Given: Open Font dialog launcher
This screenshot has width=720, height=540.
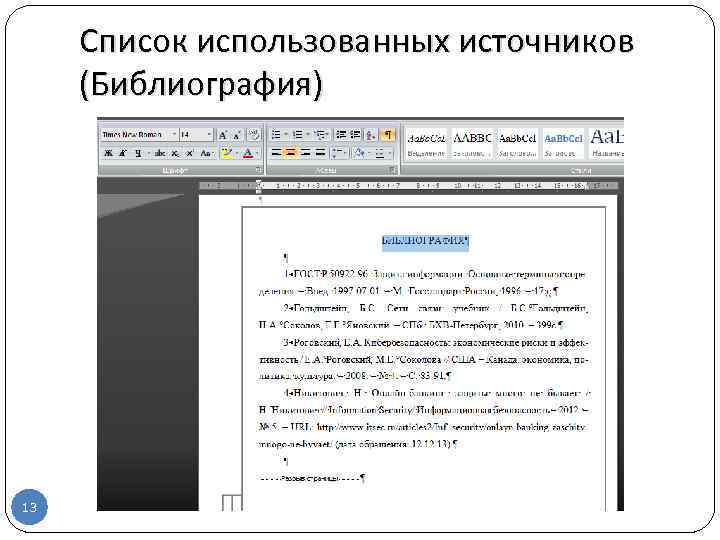Looking at the screenshot, I should 259,170.
